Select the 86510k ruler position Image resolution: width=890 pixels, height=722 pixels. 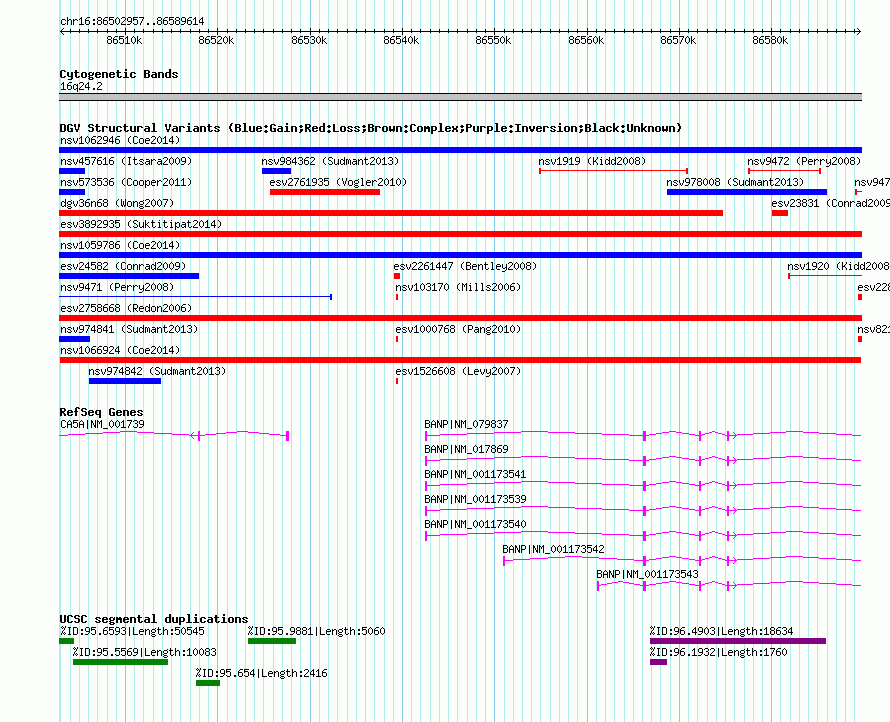124,40
